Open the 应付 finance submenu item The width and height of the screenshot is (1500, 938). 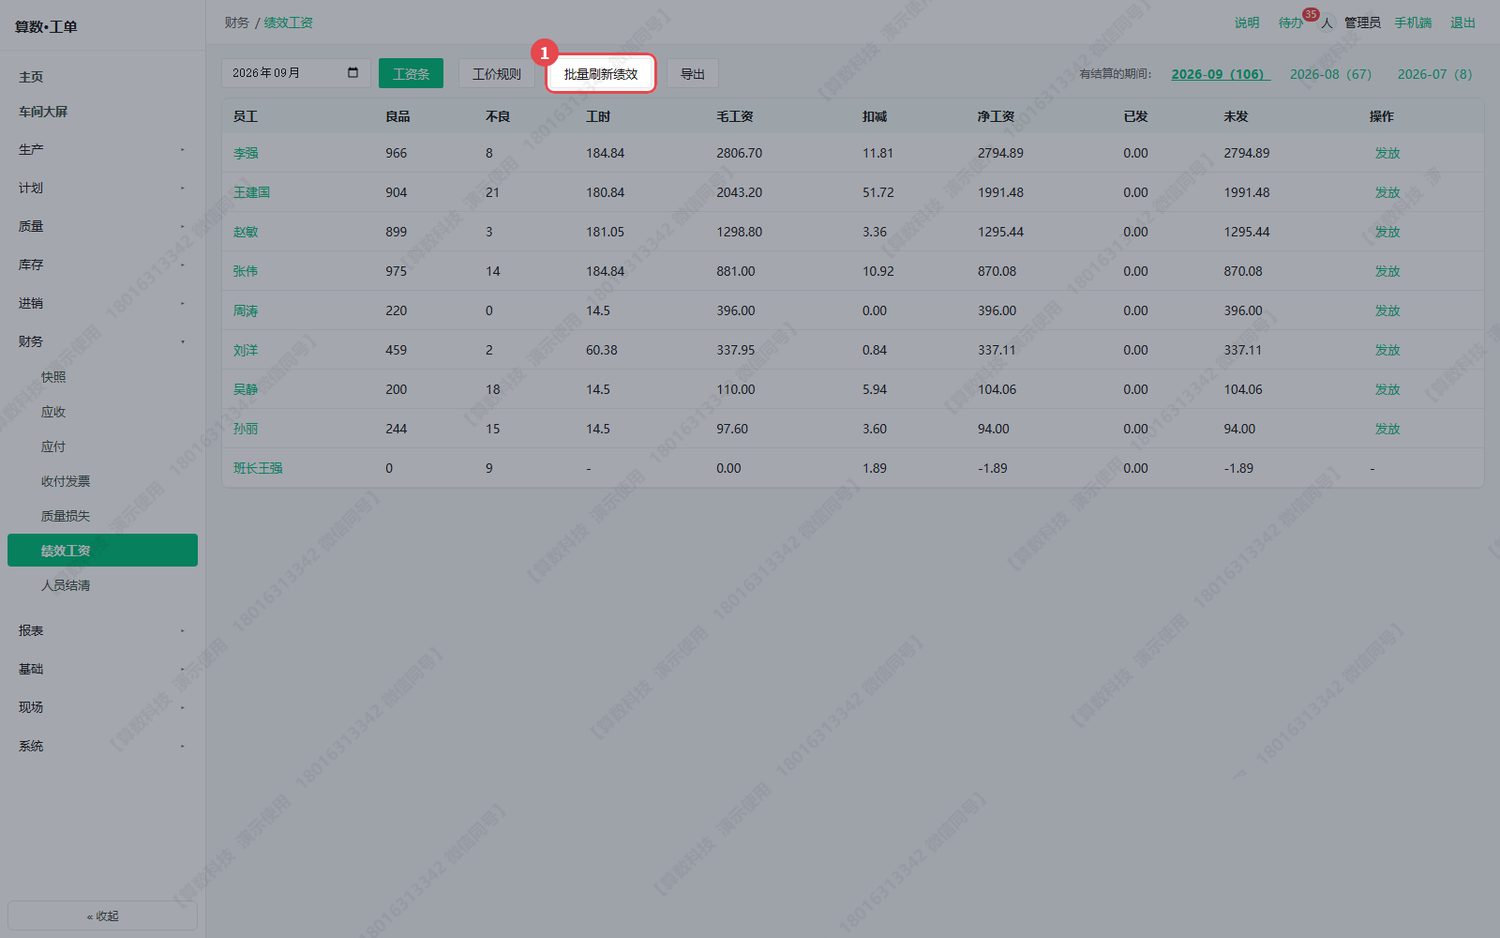[102, 447]
